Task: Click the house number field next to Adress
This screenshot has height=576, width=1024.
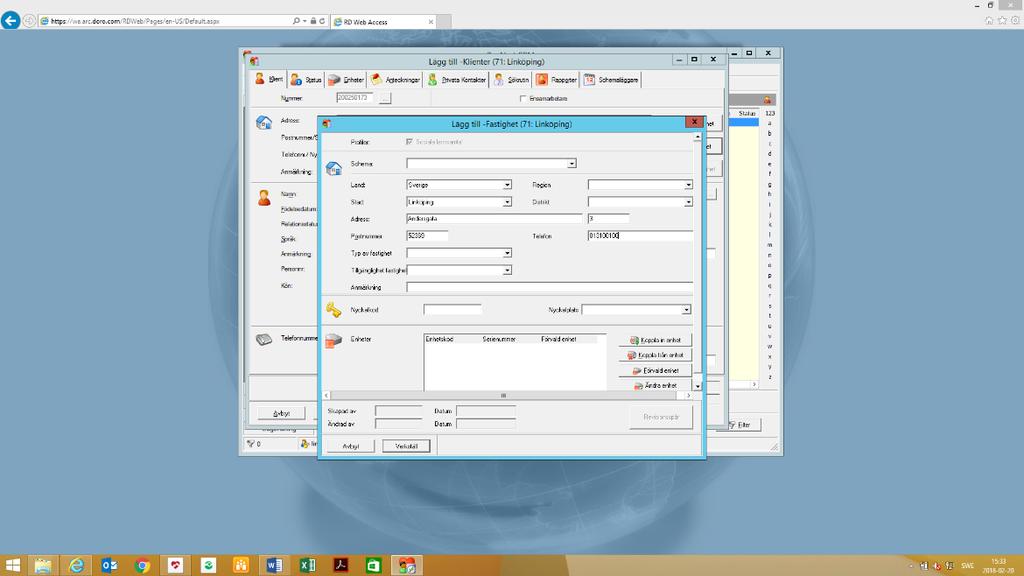Action: (608, 219)
